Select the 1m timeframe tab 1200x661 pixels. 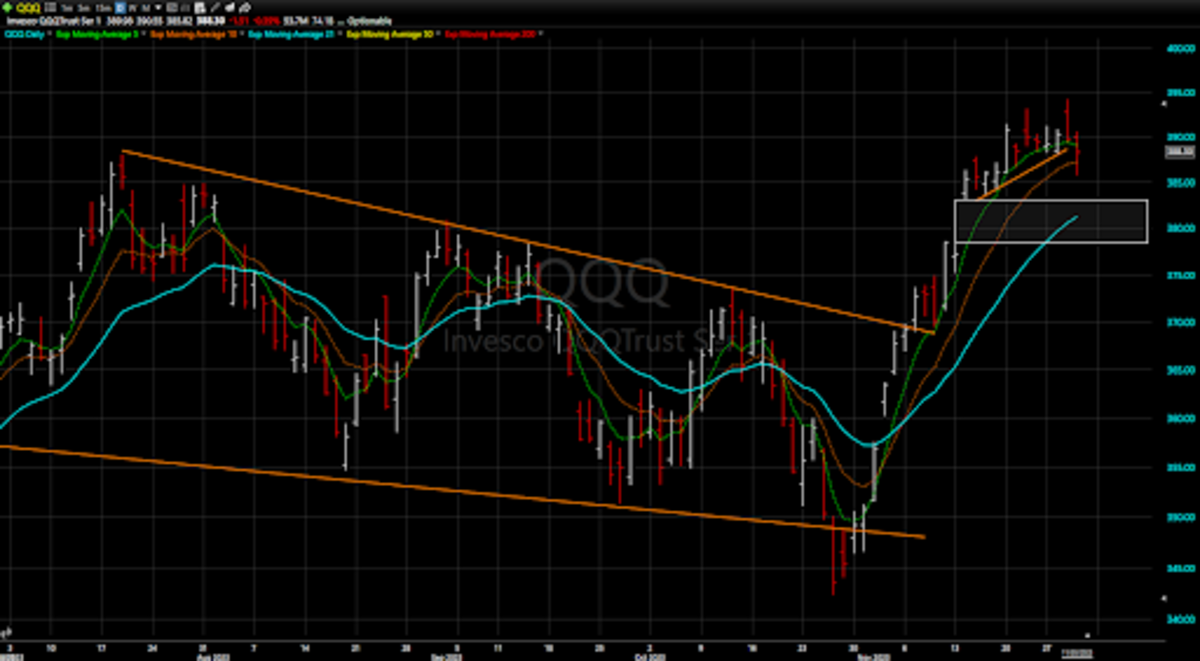point(66,6)
